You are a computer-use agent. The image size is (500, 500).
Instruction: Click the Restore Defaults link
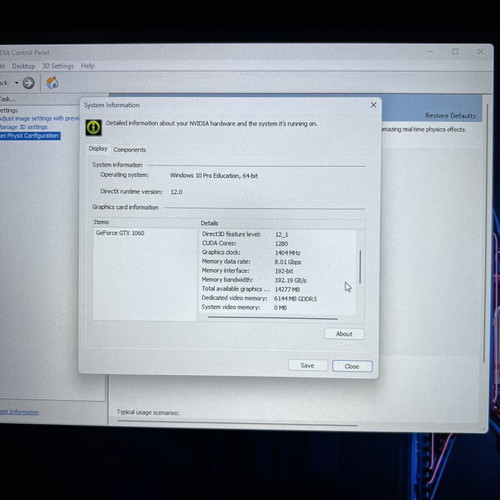pyautogui.click(x=450, y=116)
